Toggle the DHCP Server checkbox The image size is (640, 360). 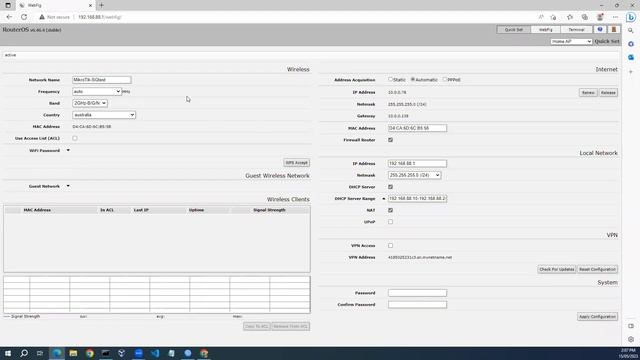point(391,187)
